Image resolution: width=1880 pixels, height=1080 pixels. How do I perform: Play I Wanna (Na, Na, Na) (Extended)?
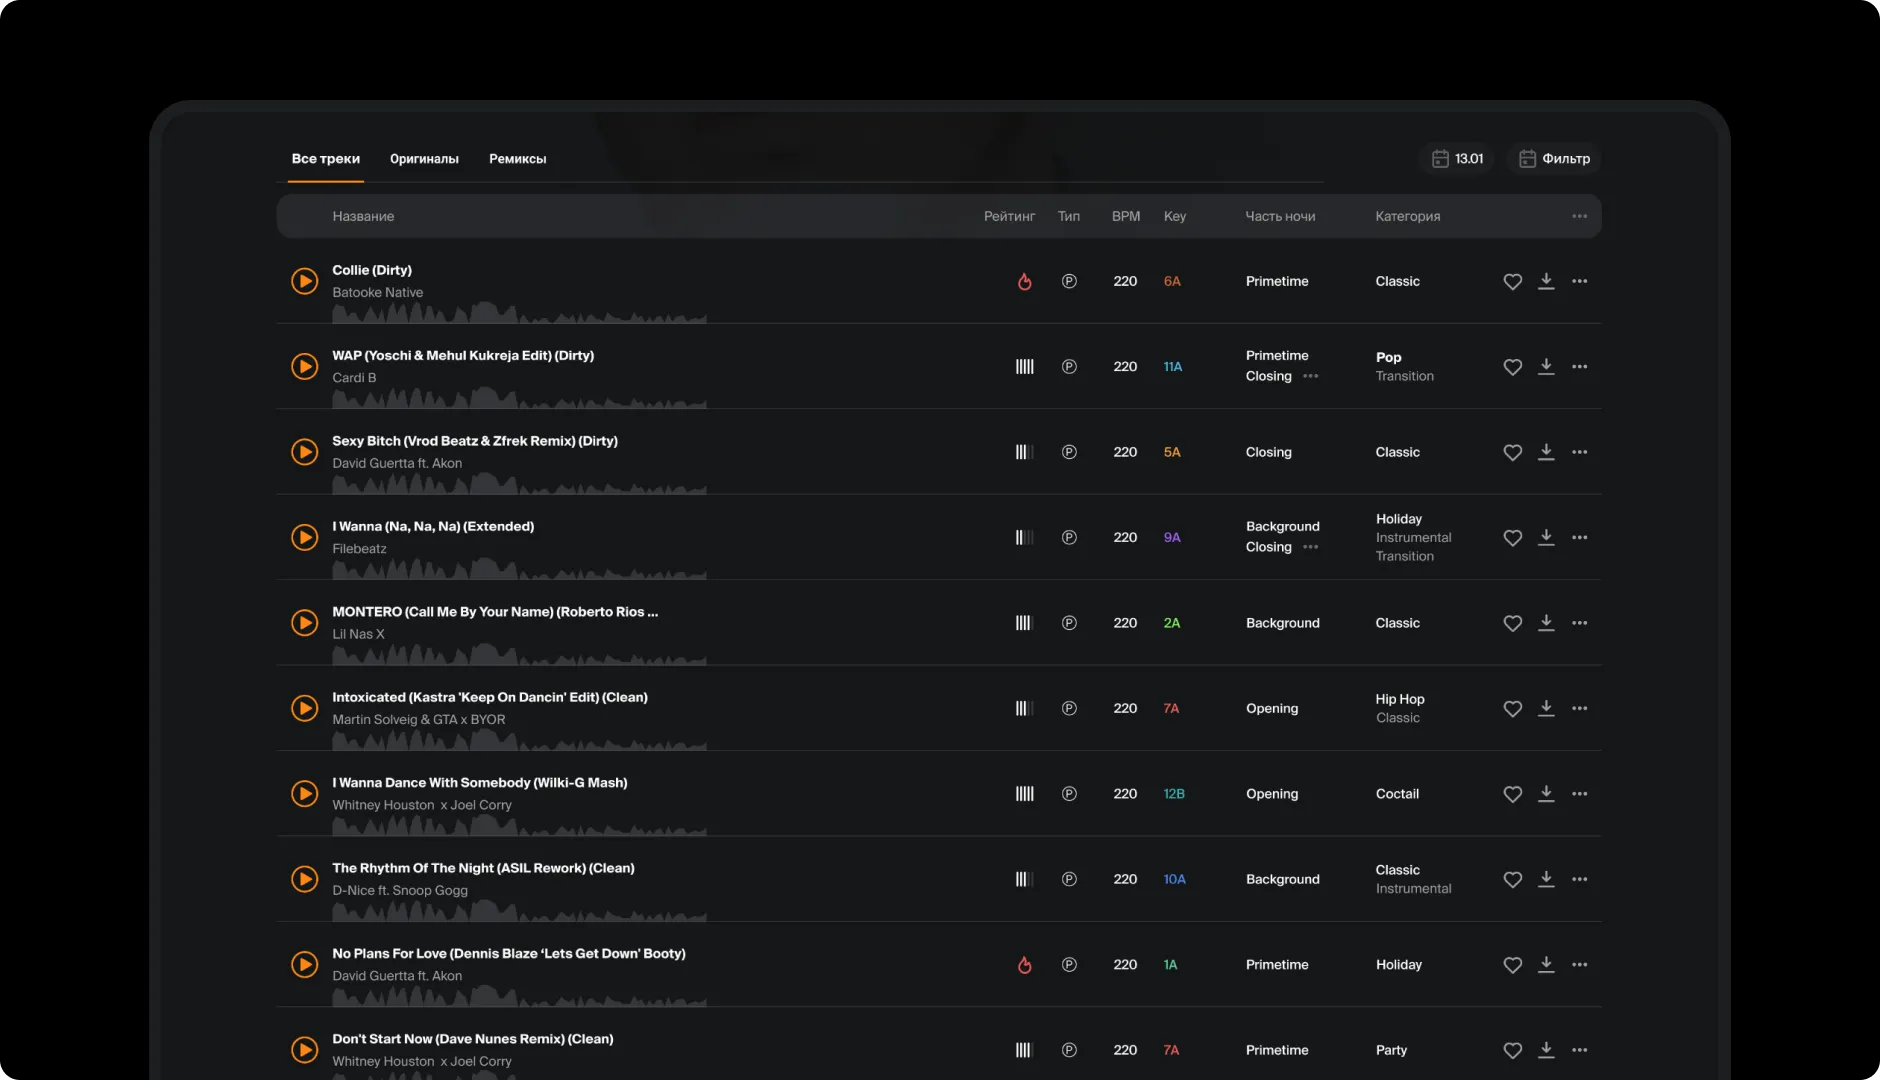click(x=304, y=538)
